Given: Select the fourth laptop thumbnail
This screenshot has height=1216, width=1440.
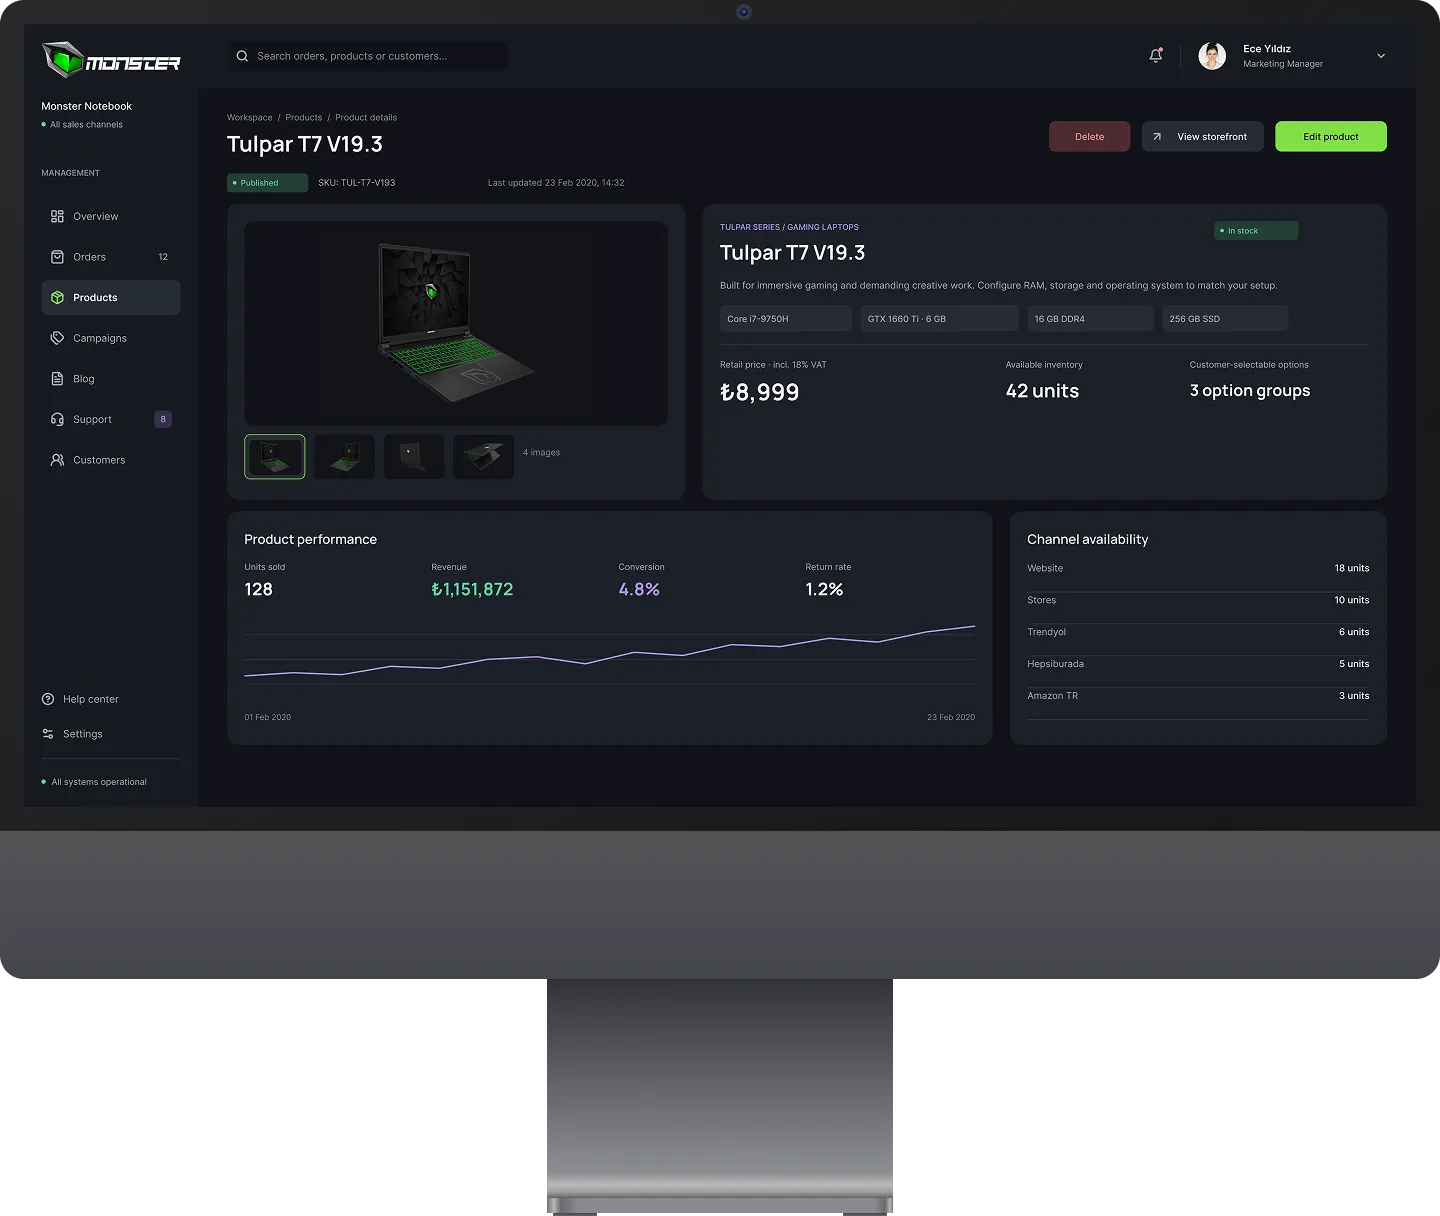Looking at the screenshot, I should 483,457.
